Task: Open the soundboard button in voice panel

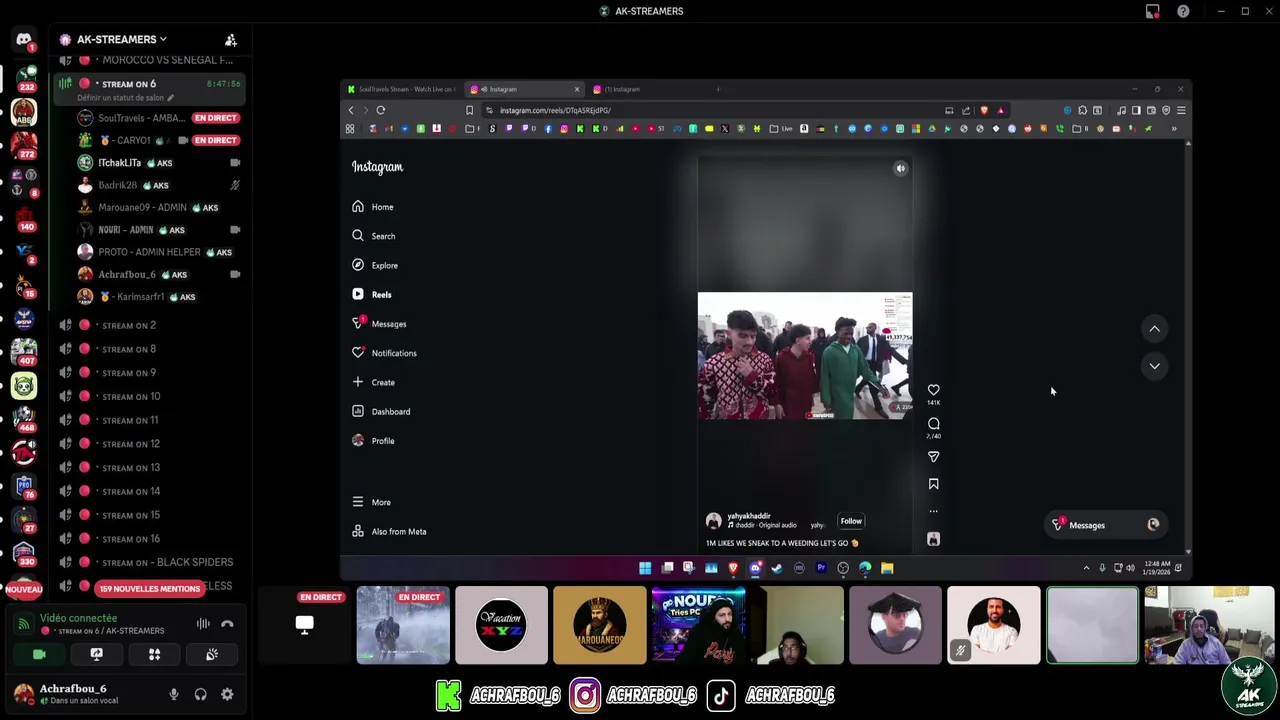Action: (x=212, y=654)
